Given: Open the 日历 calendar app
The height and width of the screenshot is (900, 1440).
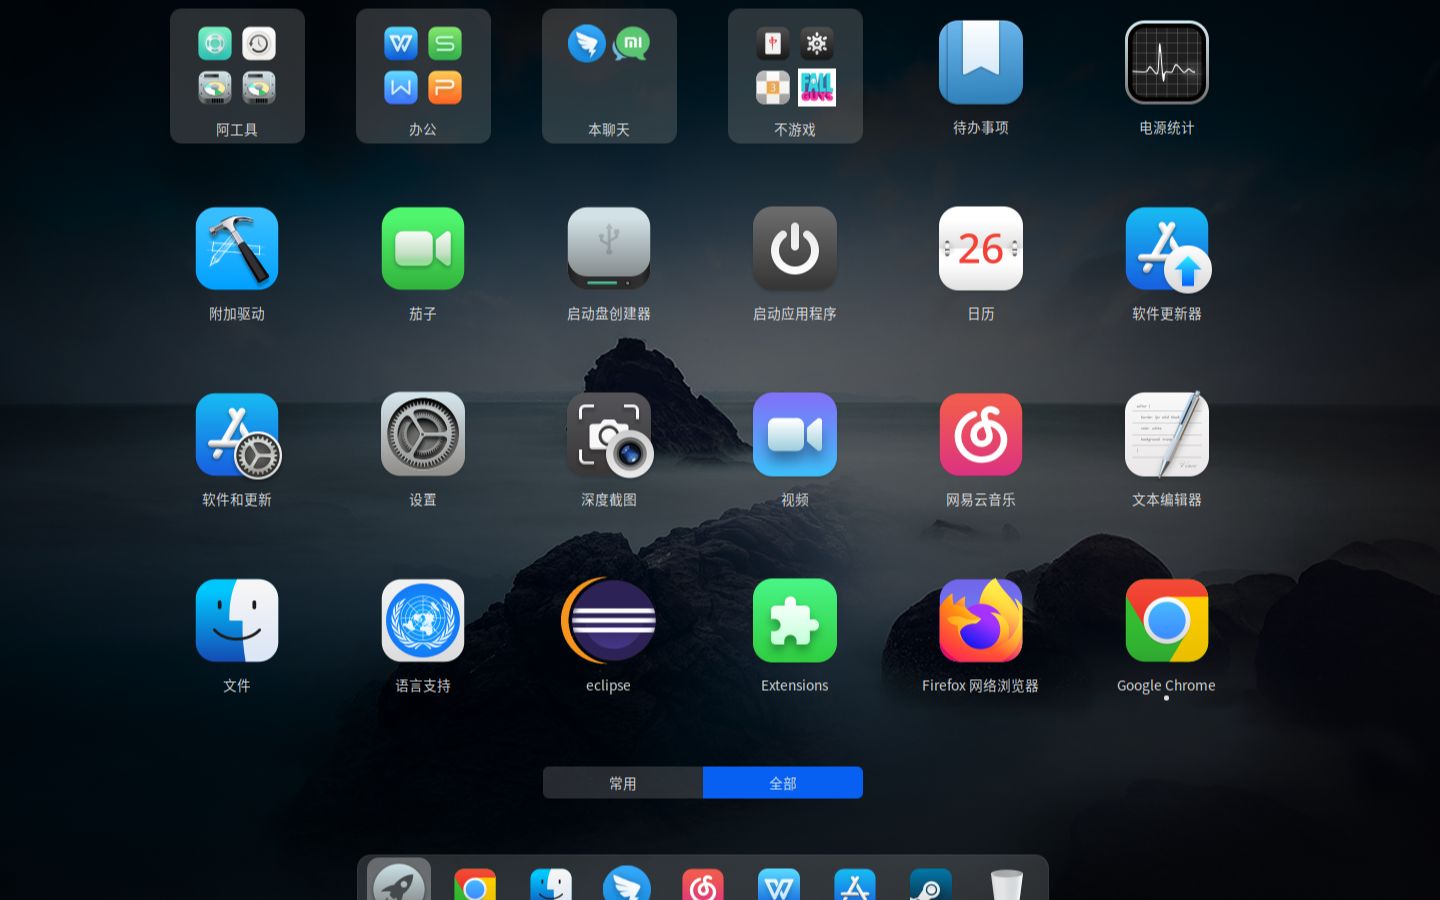Looking at the screenshot, I should [981, 249].
